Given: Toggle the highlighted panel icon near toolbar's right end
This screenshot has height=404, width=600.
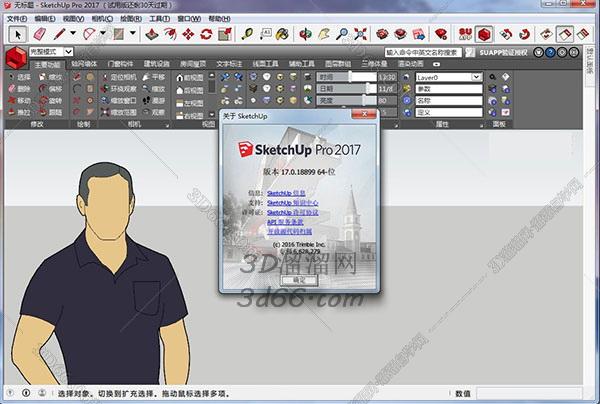Looking at the screenshot, I should click(565, 34).
